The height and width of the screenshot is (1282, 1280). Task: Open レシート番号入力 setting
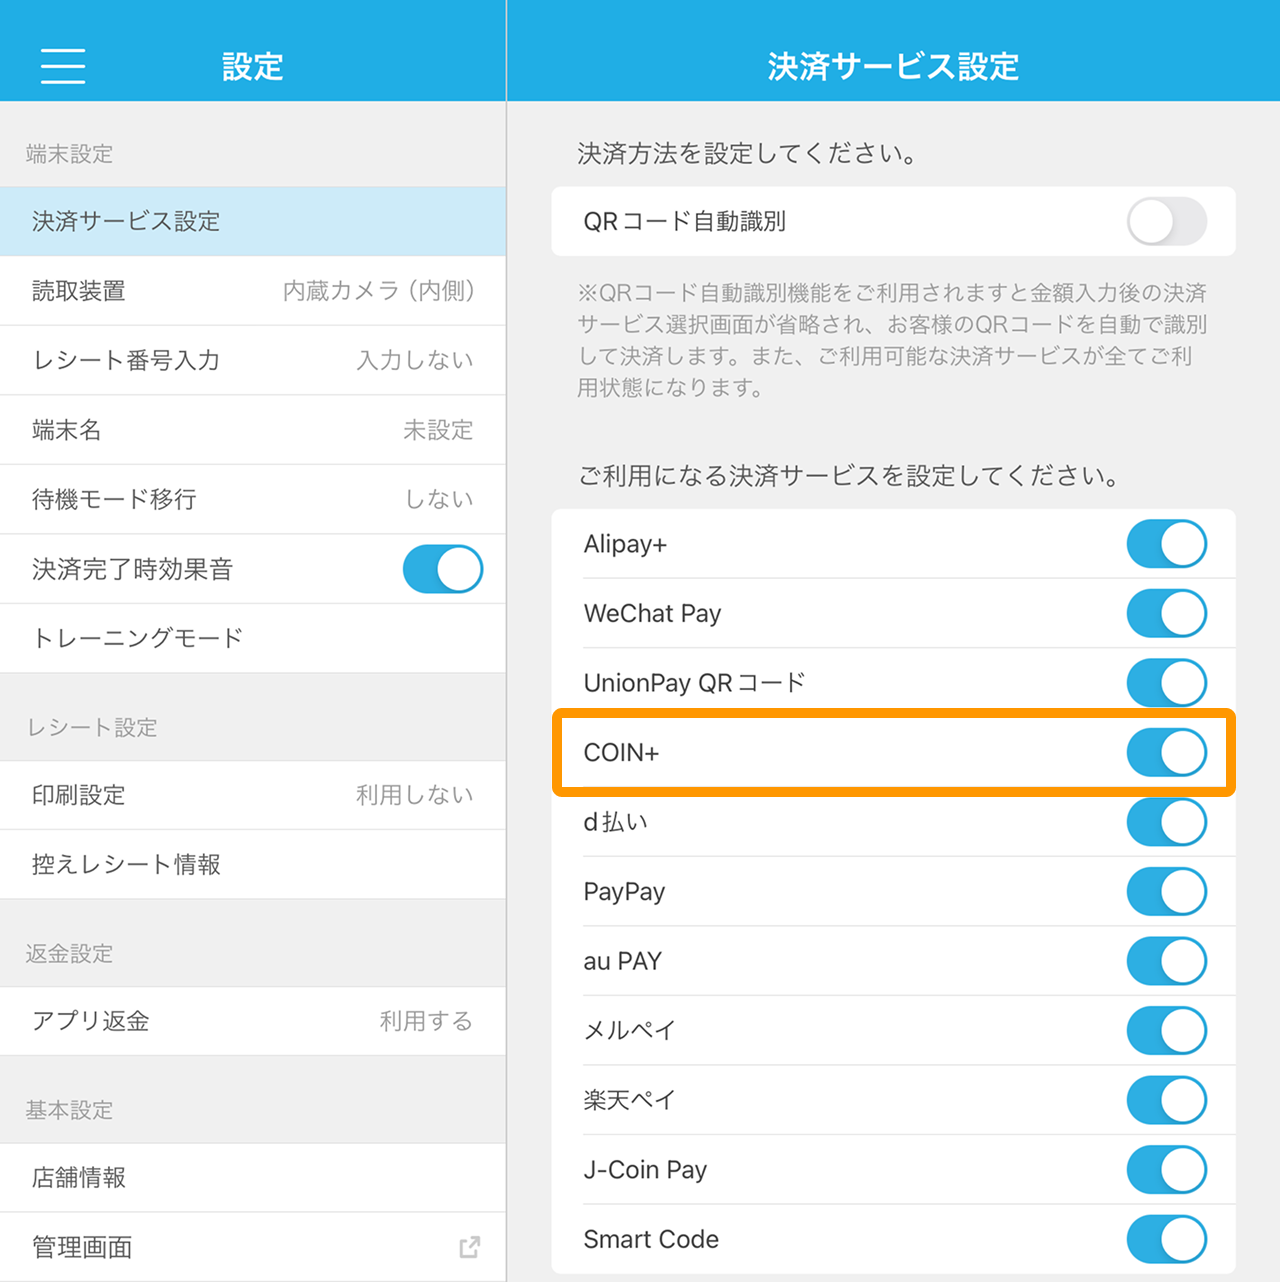(252, 360)
